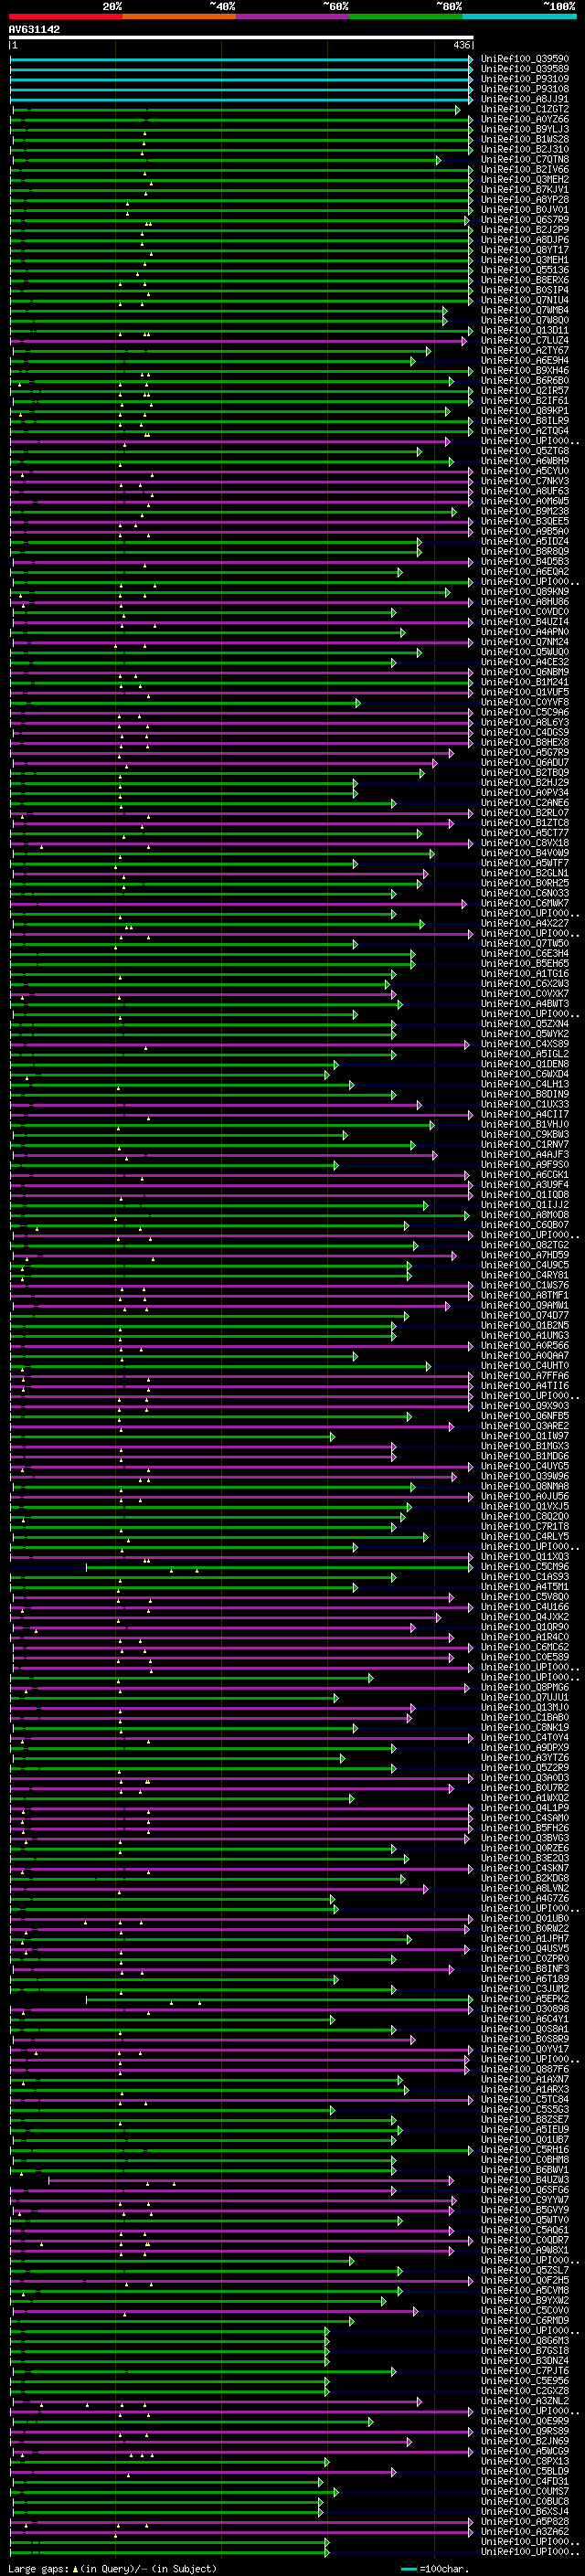Select the UniRef100_B9M238 label
The image size is (585, 2576).
tap(525, 511)
